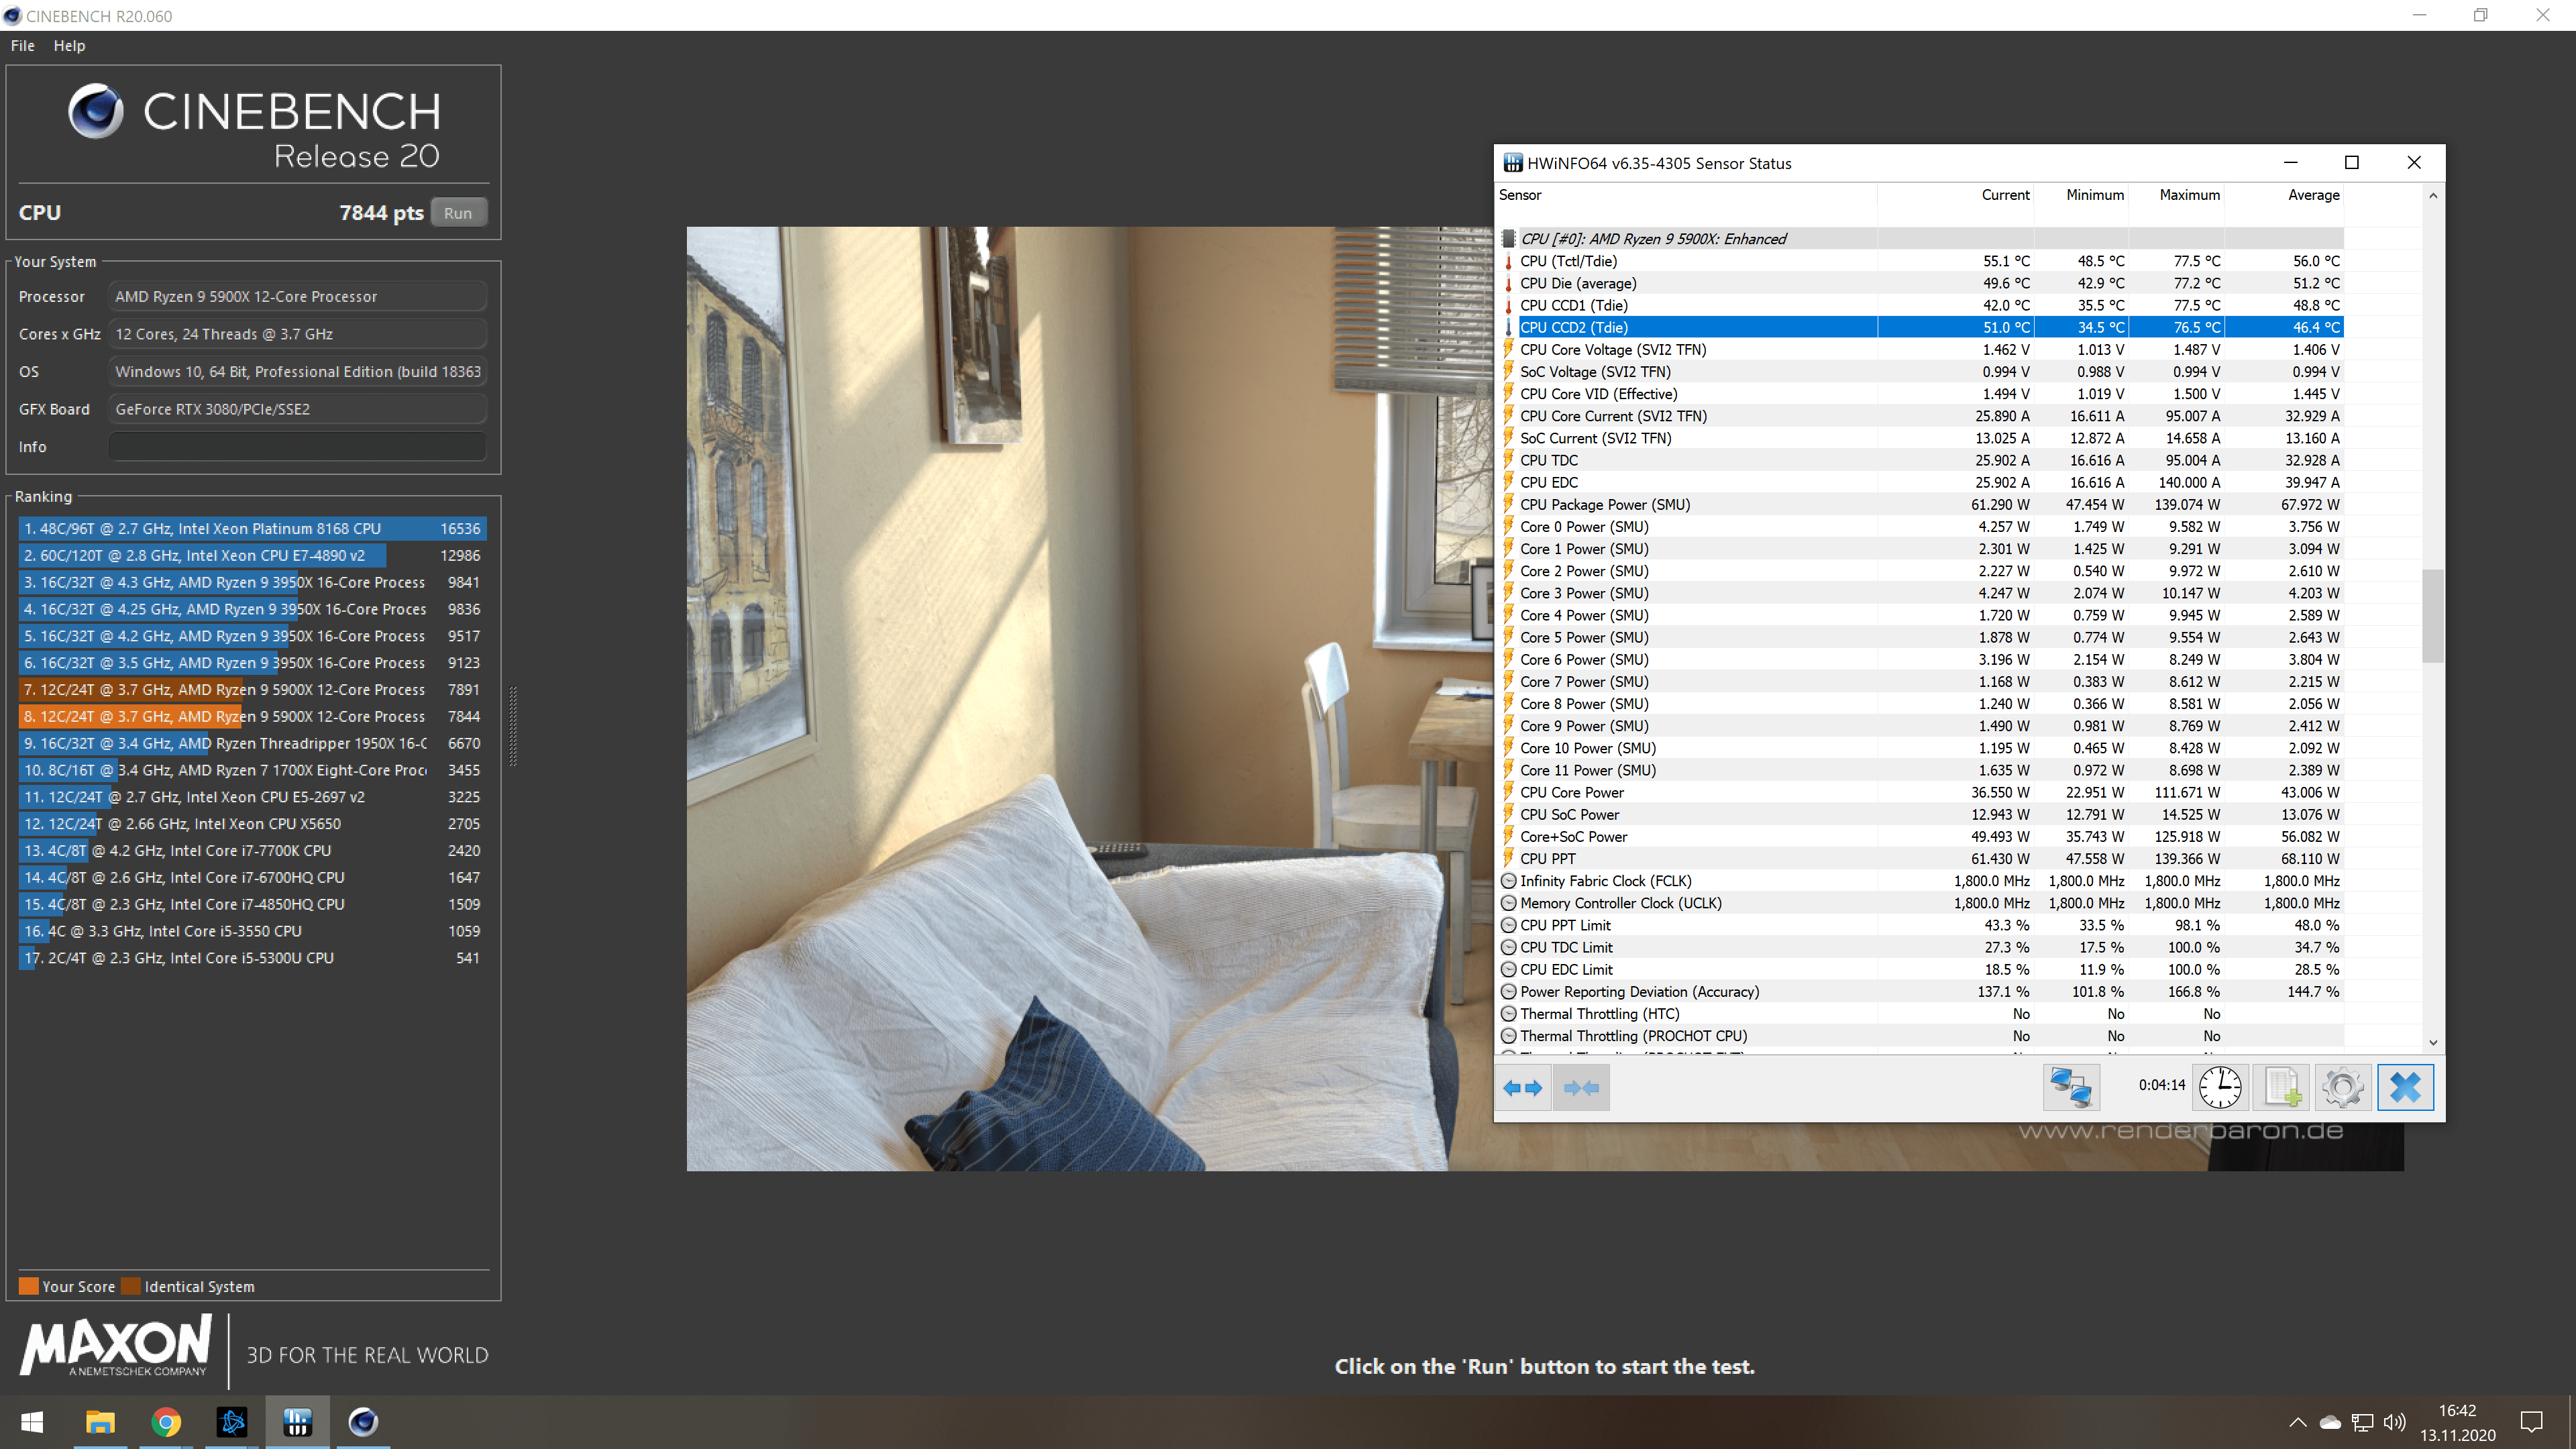Open Google Chrome from the taskbar
Viewport: 2576px width, 1449px height.
coord(166,1422)
